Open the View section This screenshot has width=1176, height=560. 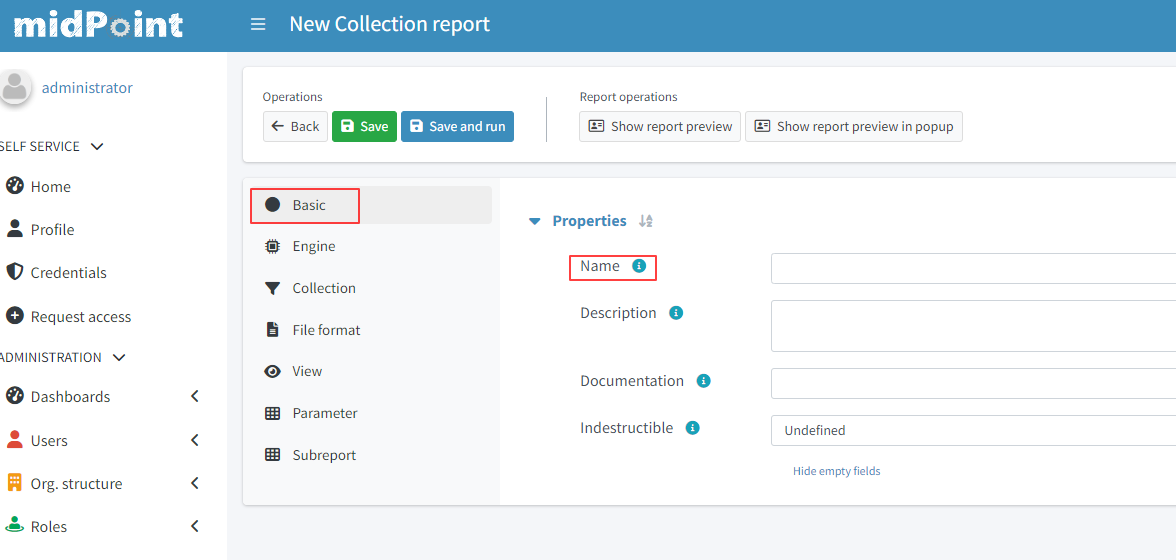click(x=306, y=371)
